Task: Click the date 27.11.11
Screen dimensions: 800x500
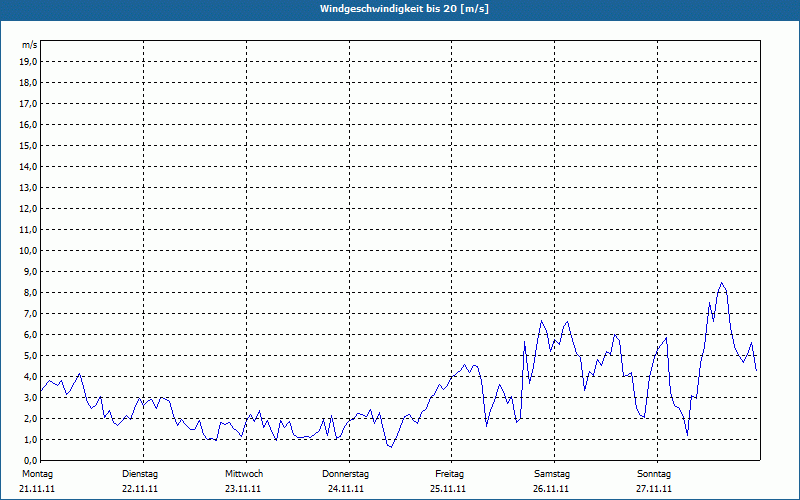Action: (654, 489)
